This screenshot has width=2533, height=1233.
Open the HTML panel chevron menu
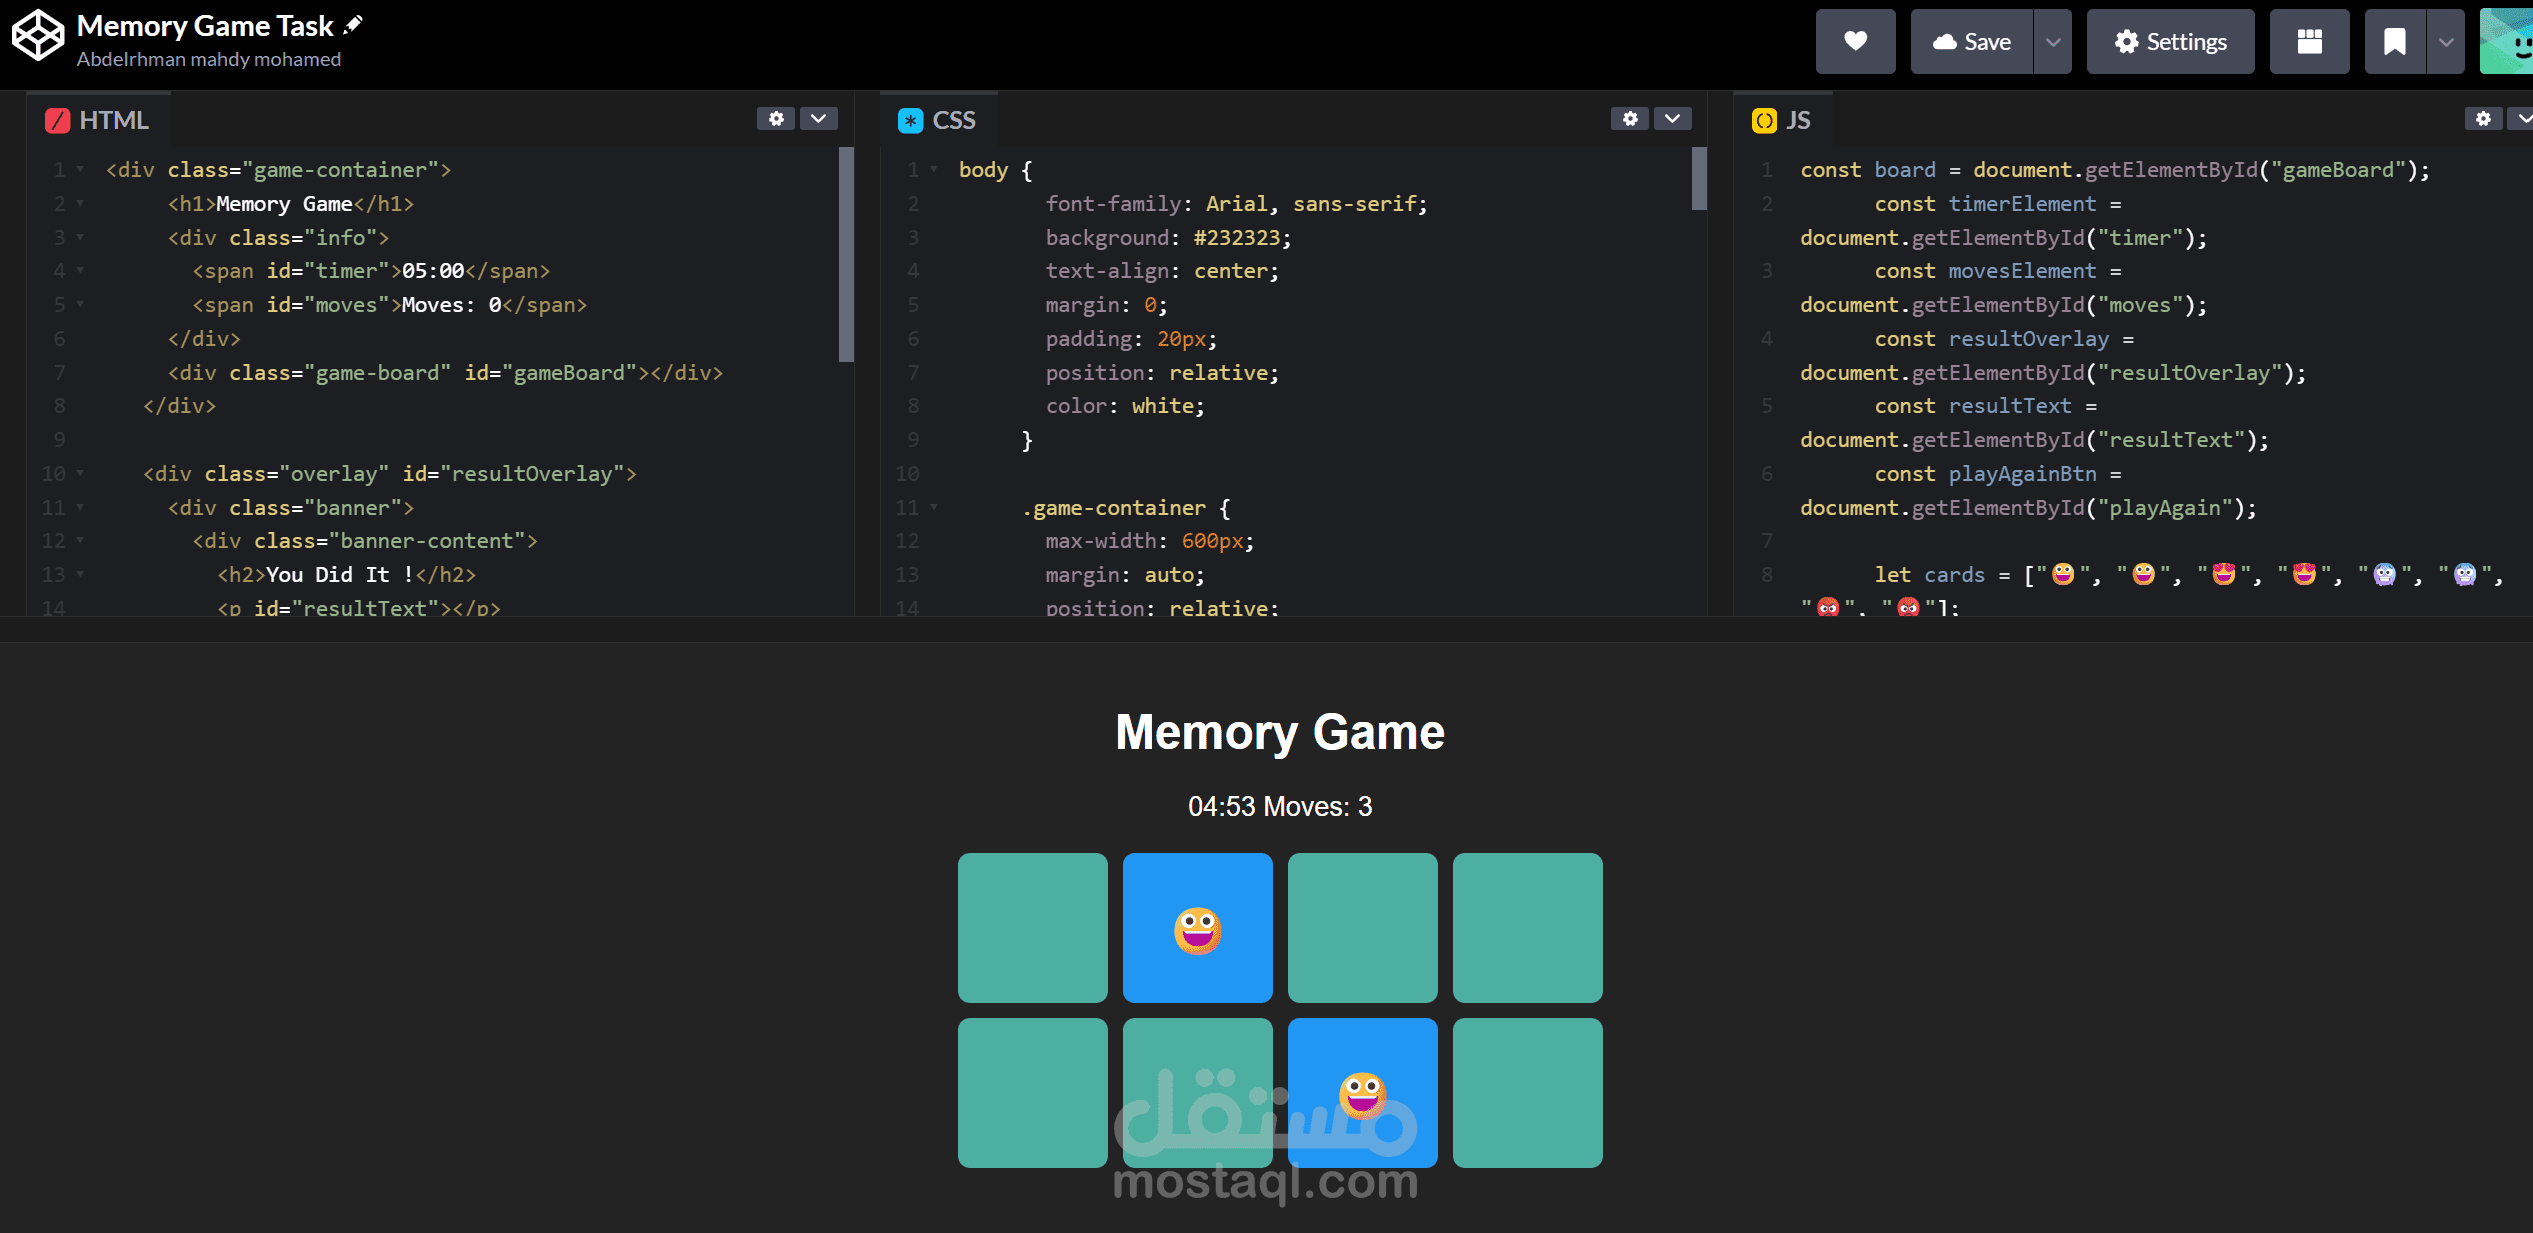click(x=819, y=119)
